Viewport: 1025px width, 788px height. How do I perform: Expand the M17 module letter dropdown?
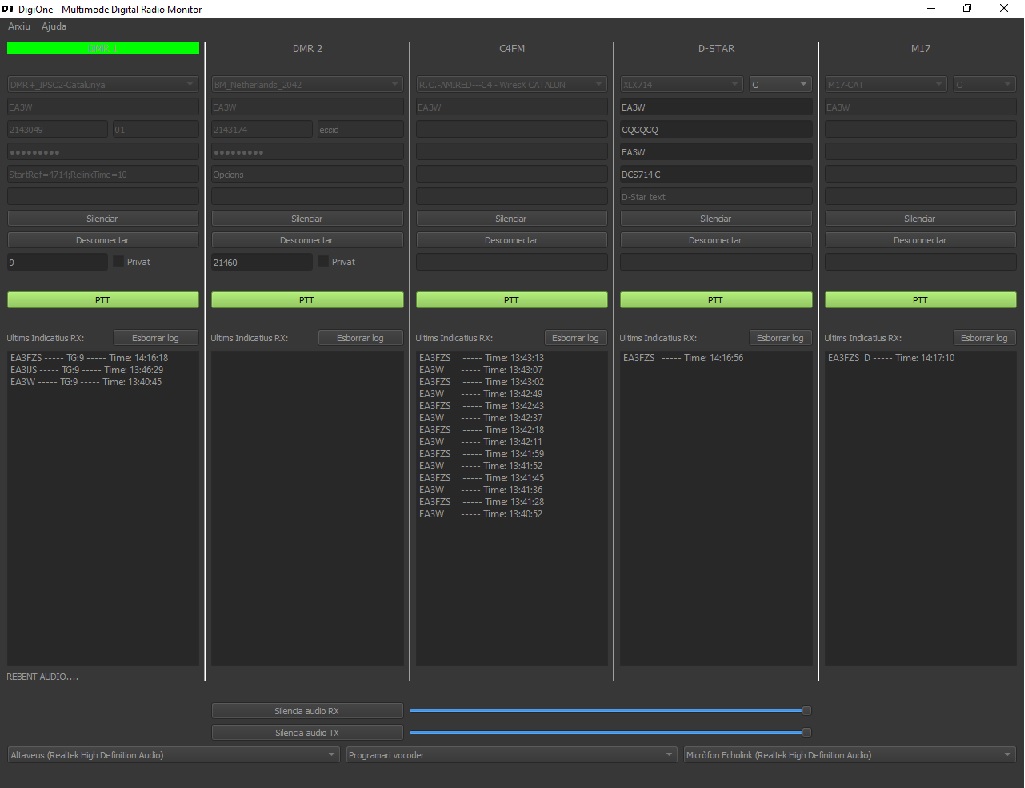pos(984,84)
